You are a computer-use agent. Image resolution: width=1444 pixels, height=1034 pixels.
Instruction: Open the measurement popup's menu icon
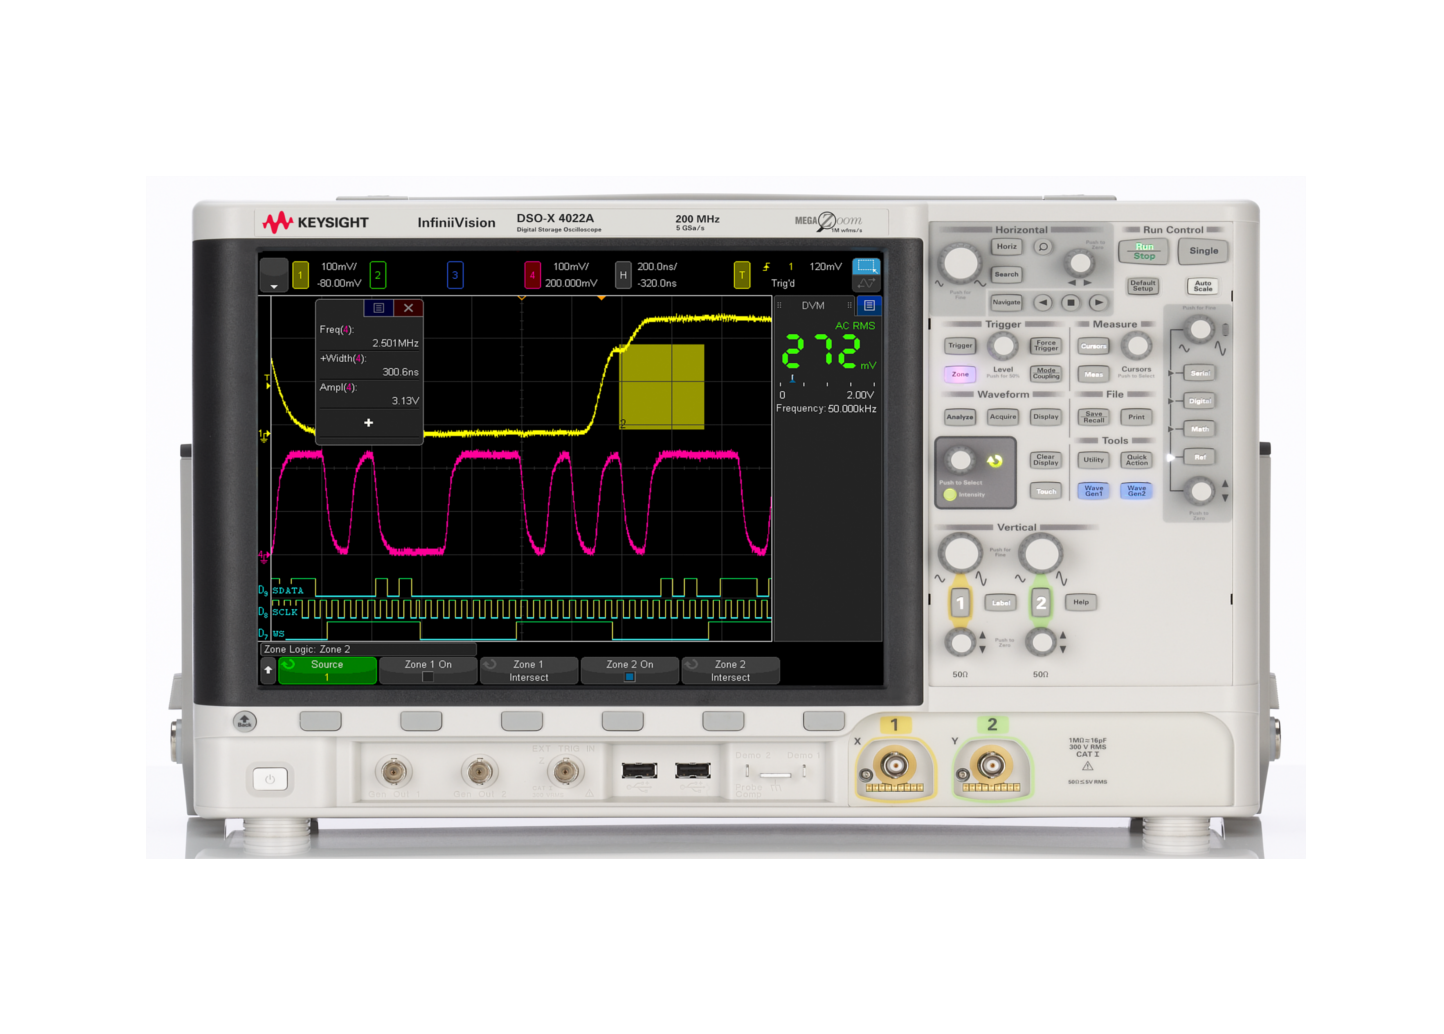point(379,307)
